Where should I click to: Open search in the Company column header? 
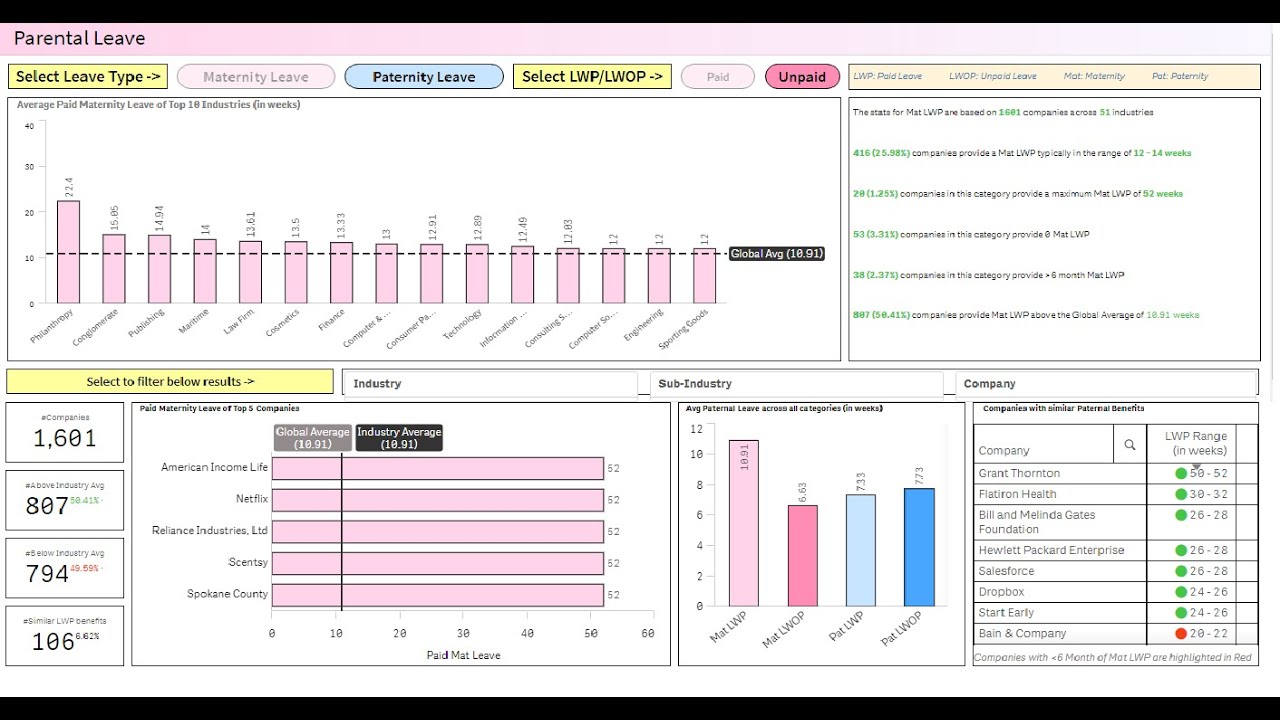[x=1130, y=445]
